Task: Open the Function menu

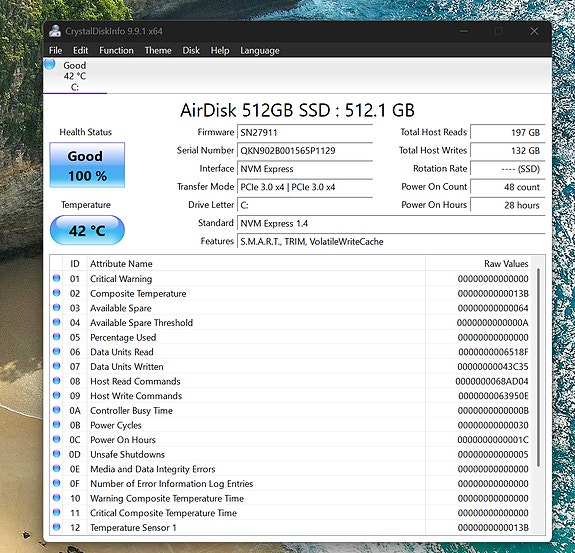Action: tap(116, 50)
